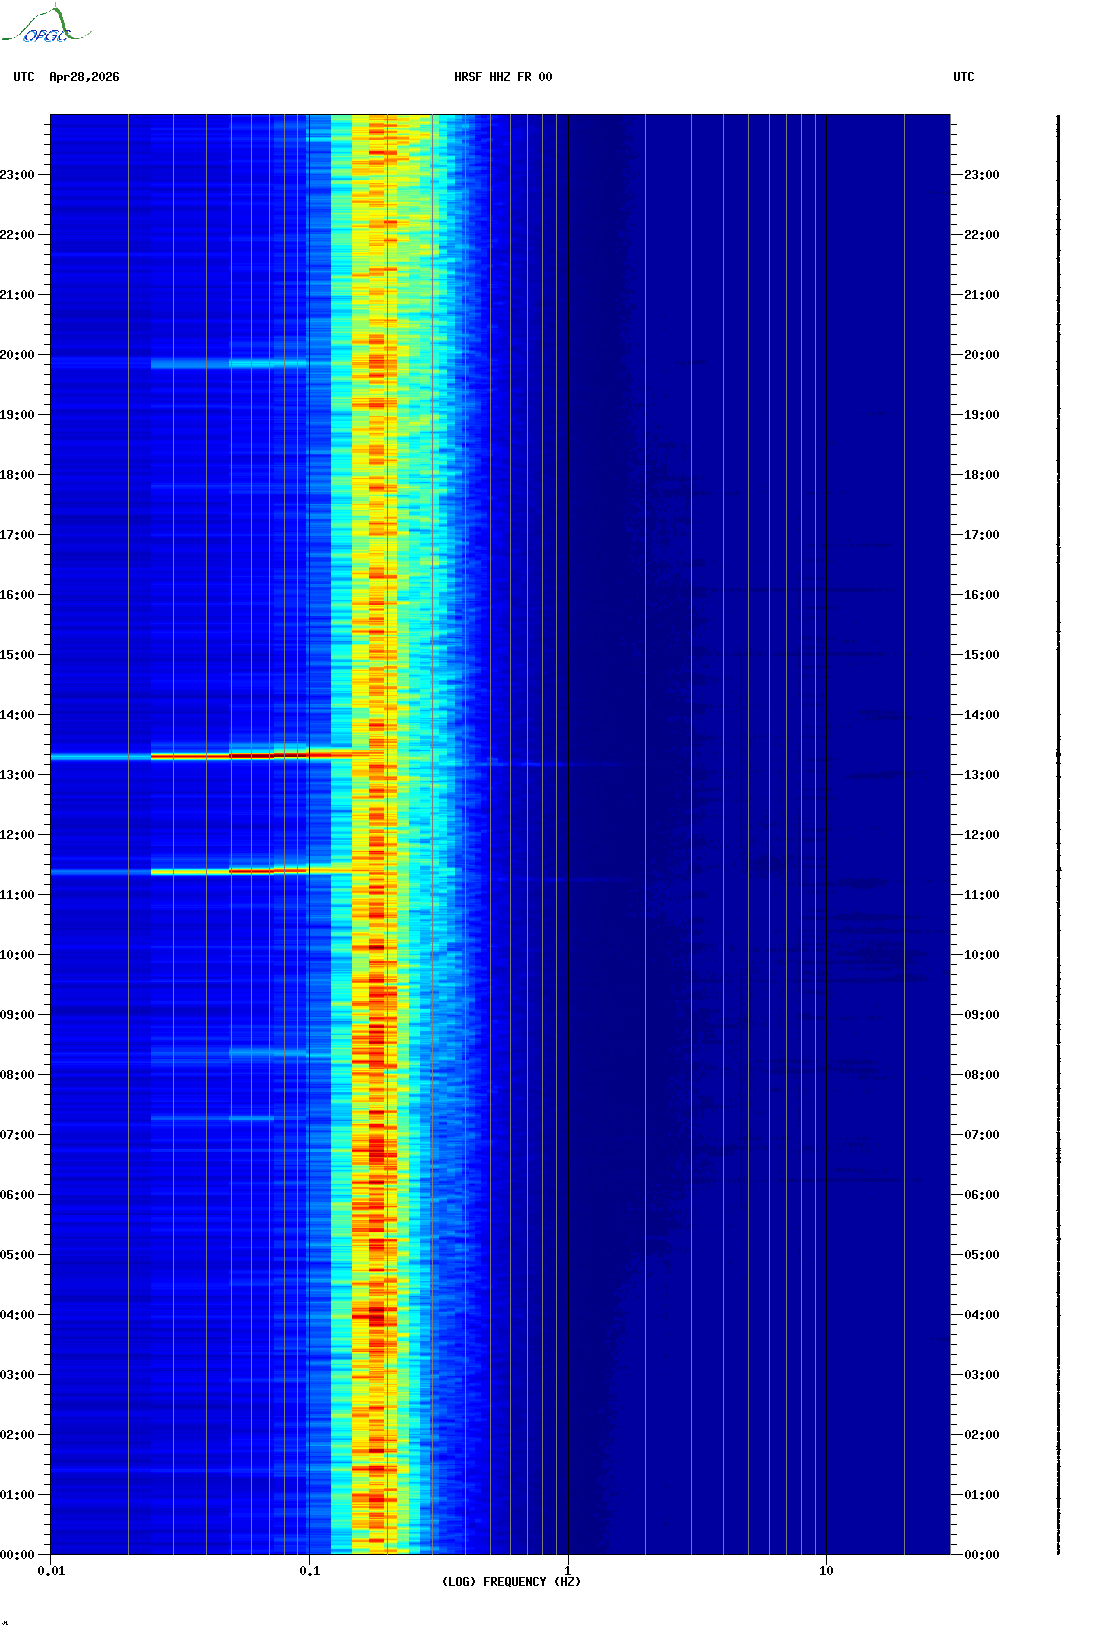1102x1634 pixels.
Task: Select the station title HRSF HHZ FR 00
Action: click(x=503, y=77)
